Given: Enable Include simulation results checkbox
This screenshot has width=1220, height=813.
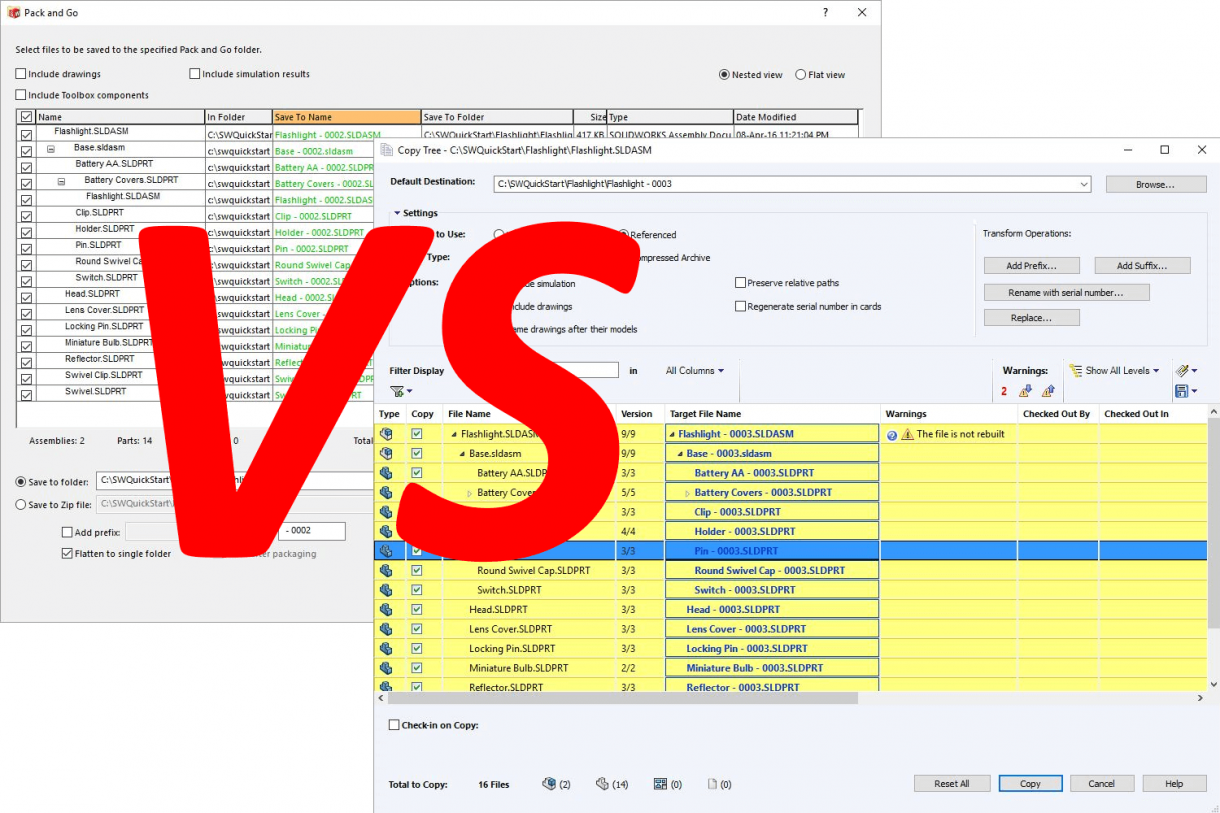Looking at the screenshot, I should 195,74.
